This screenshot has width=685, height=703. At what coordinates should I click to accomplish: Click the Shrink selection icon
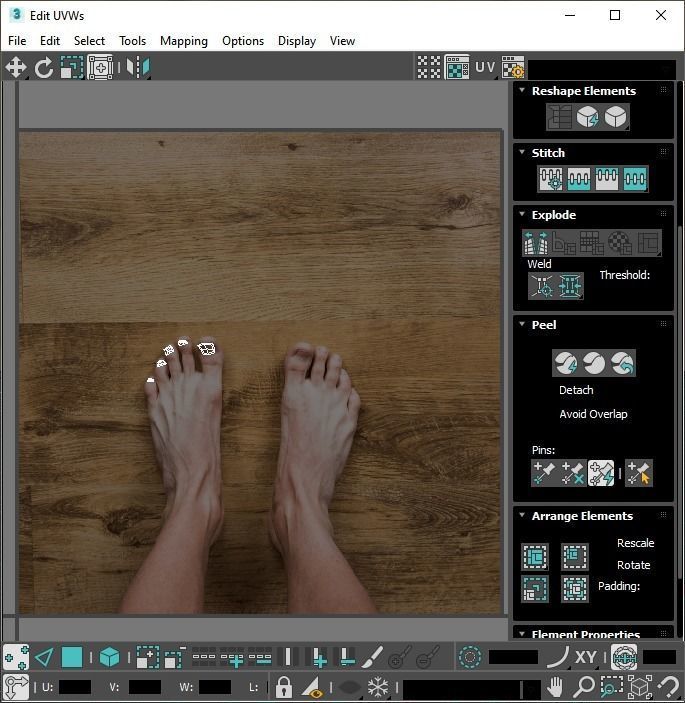click(175, 658)
